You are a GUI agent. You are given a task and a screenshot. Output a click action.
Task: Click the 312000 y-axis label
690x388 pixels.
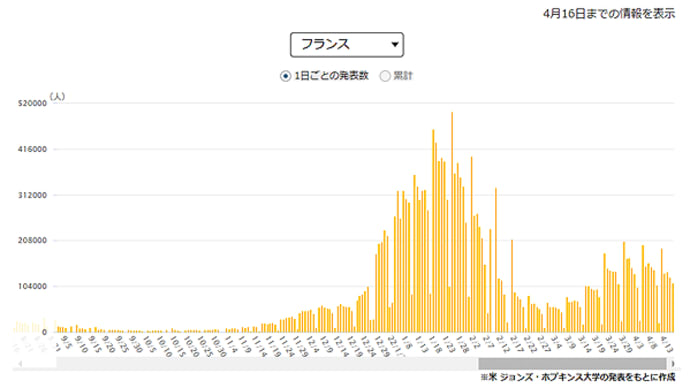(32, 195)
